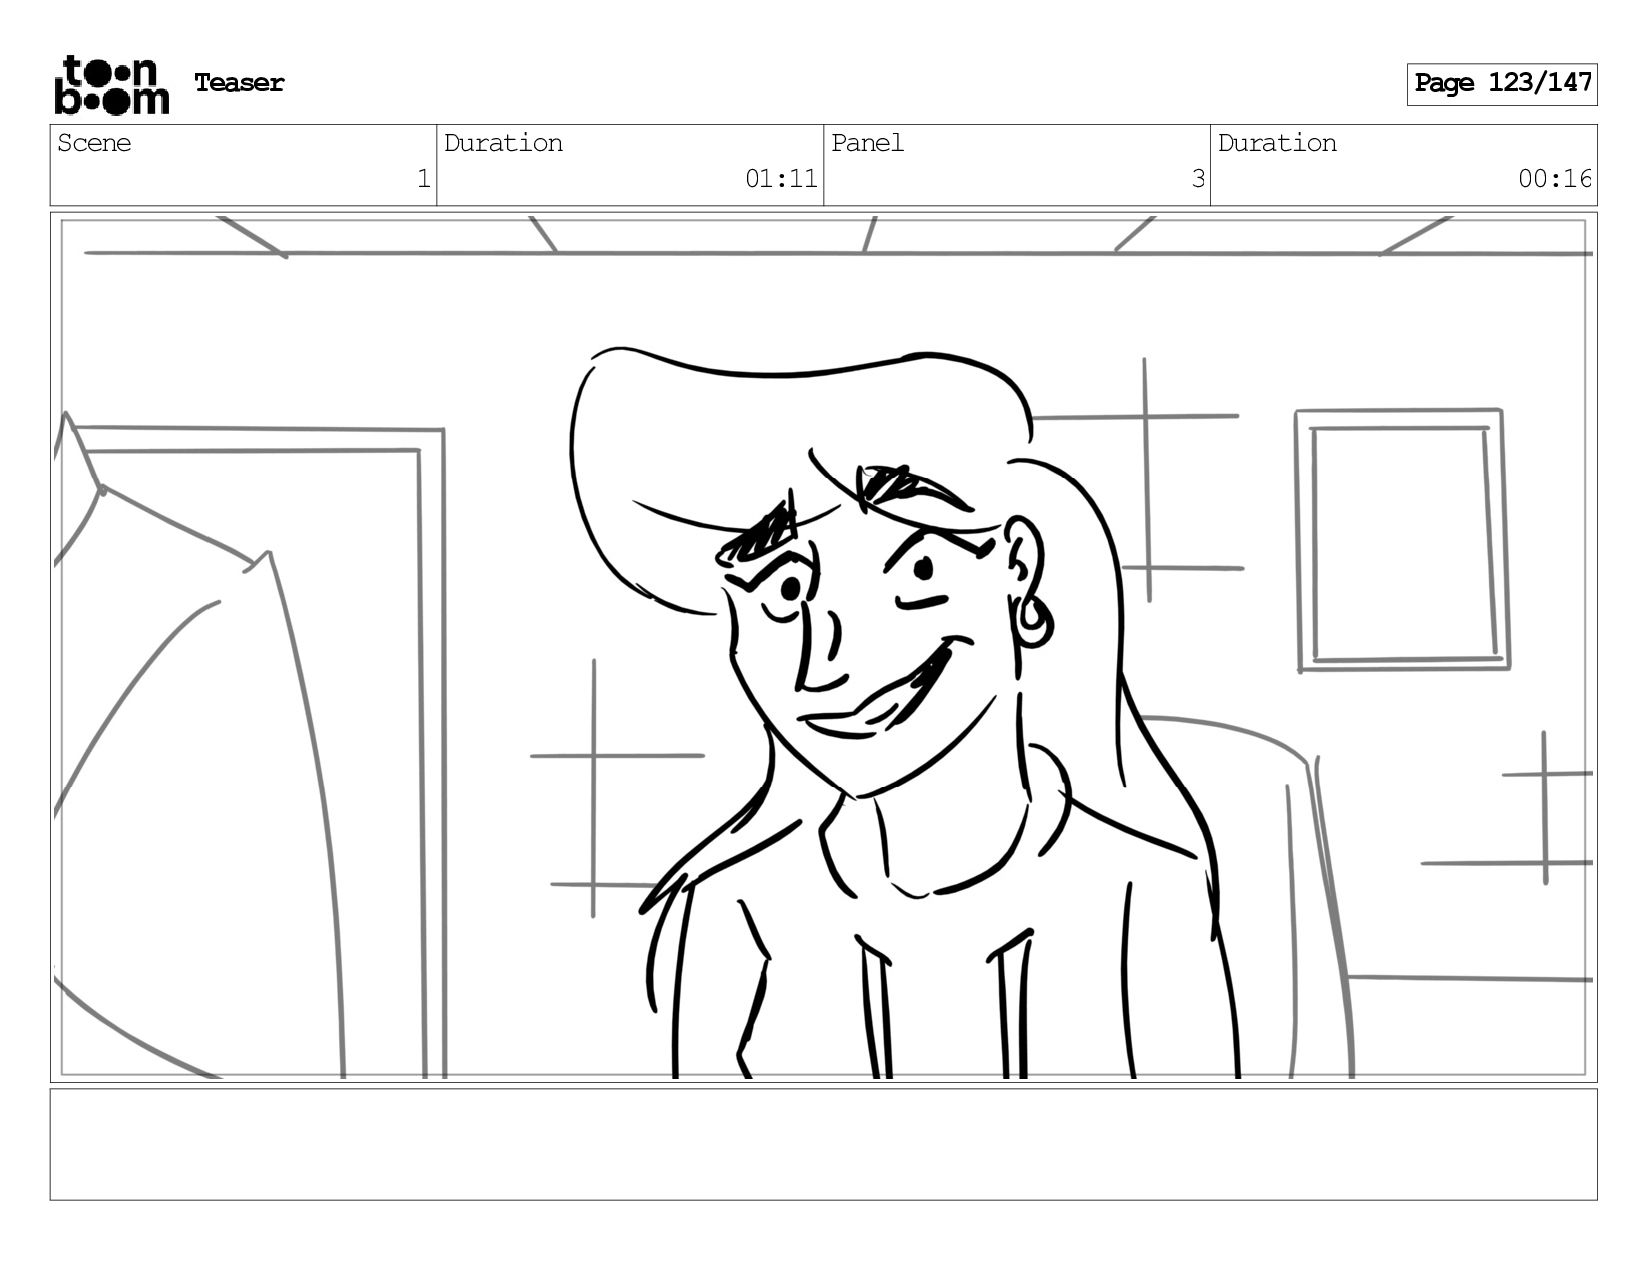This screenshot has width=1650, height=1275.
Task: Click the "Scene" header label
Action: coord(94,143)
